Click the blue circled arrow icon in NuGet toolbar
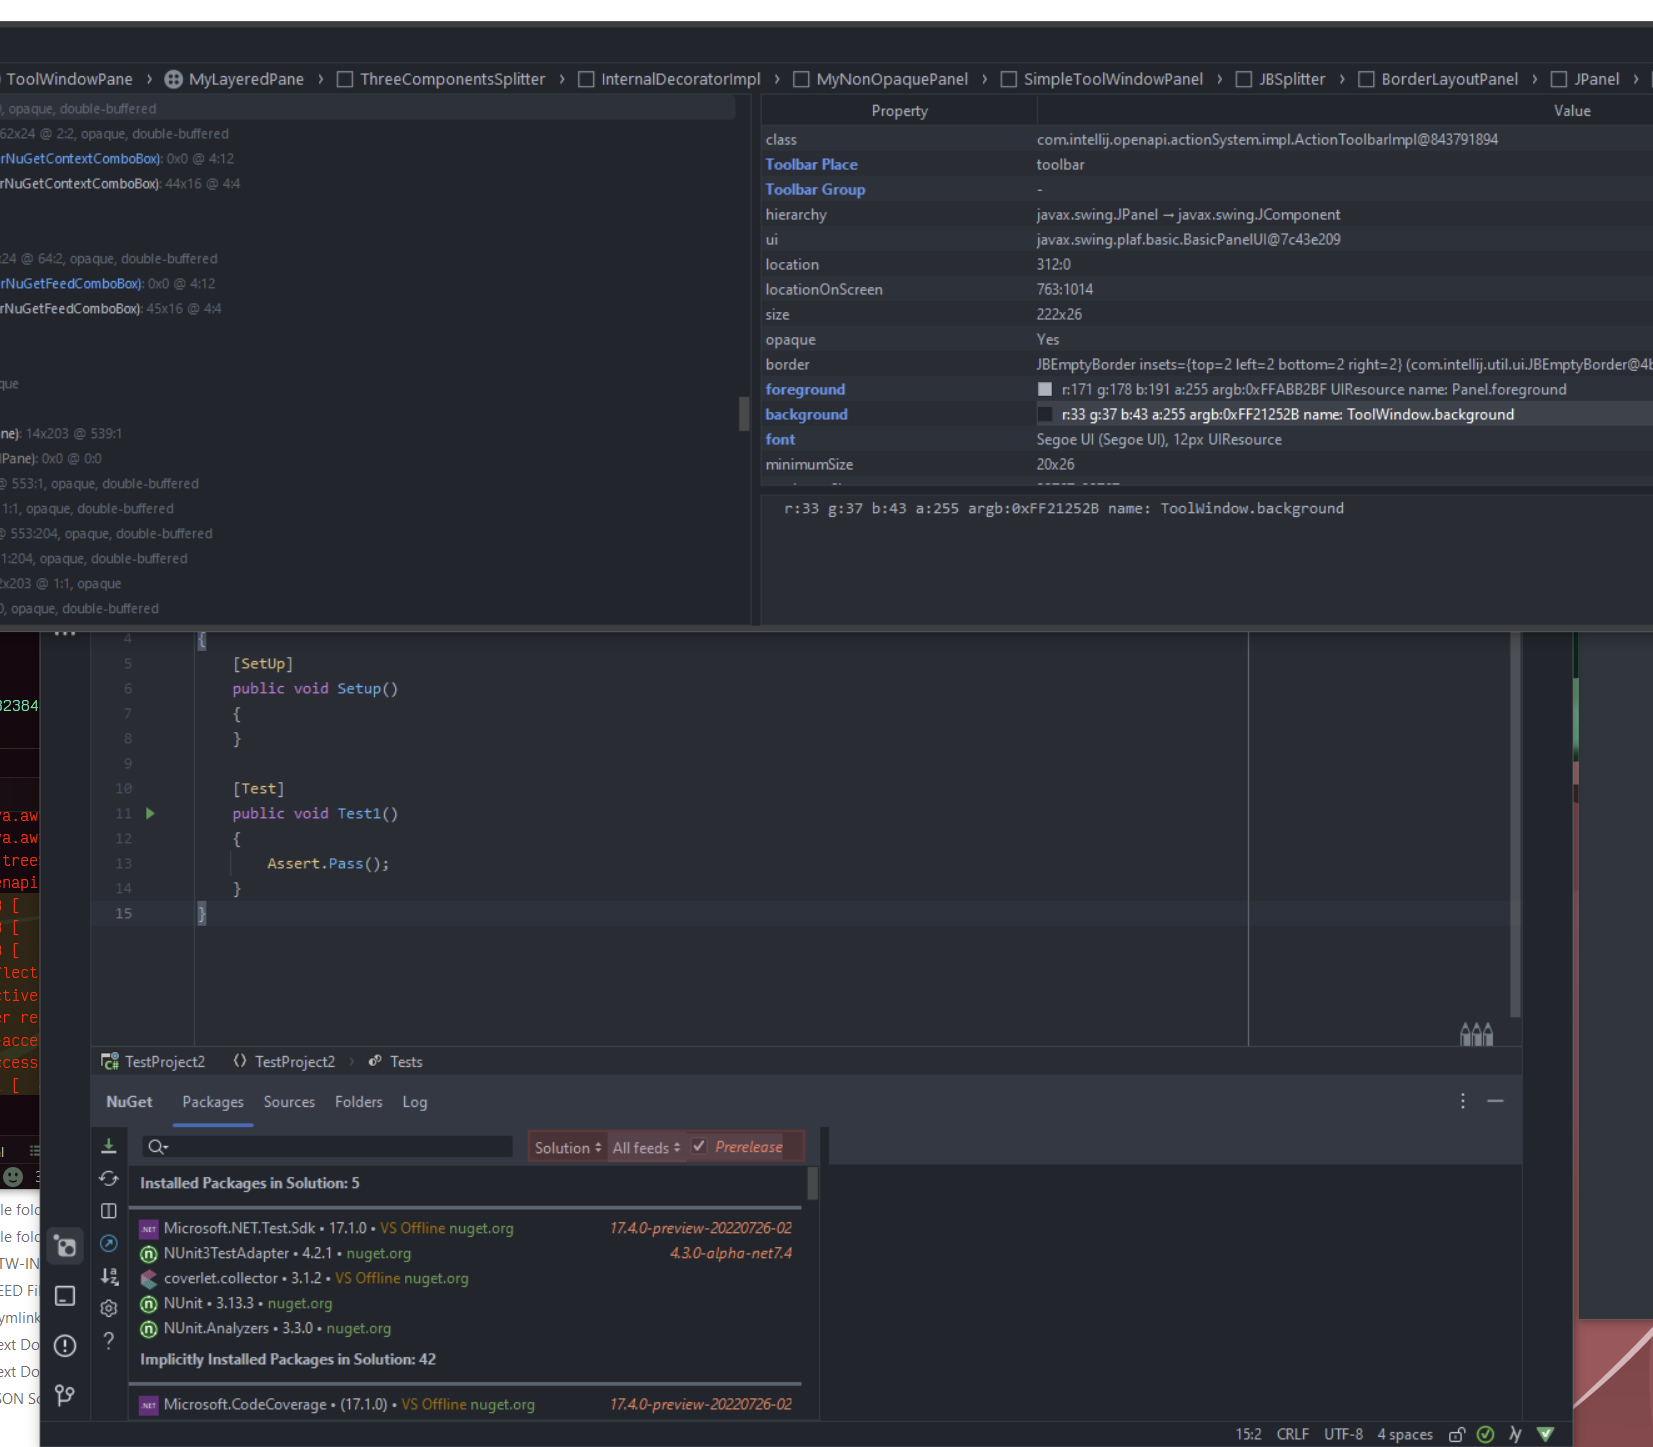The width and height of the screenshot is (1653, 1447). pos(109,1243)
